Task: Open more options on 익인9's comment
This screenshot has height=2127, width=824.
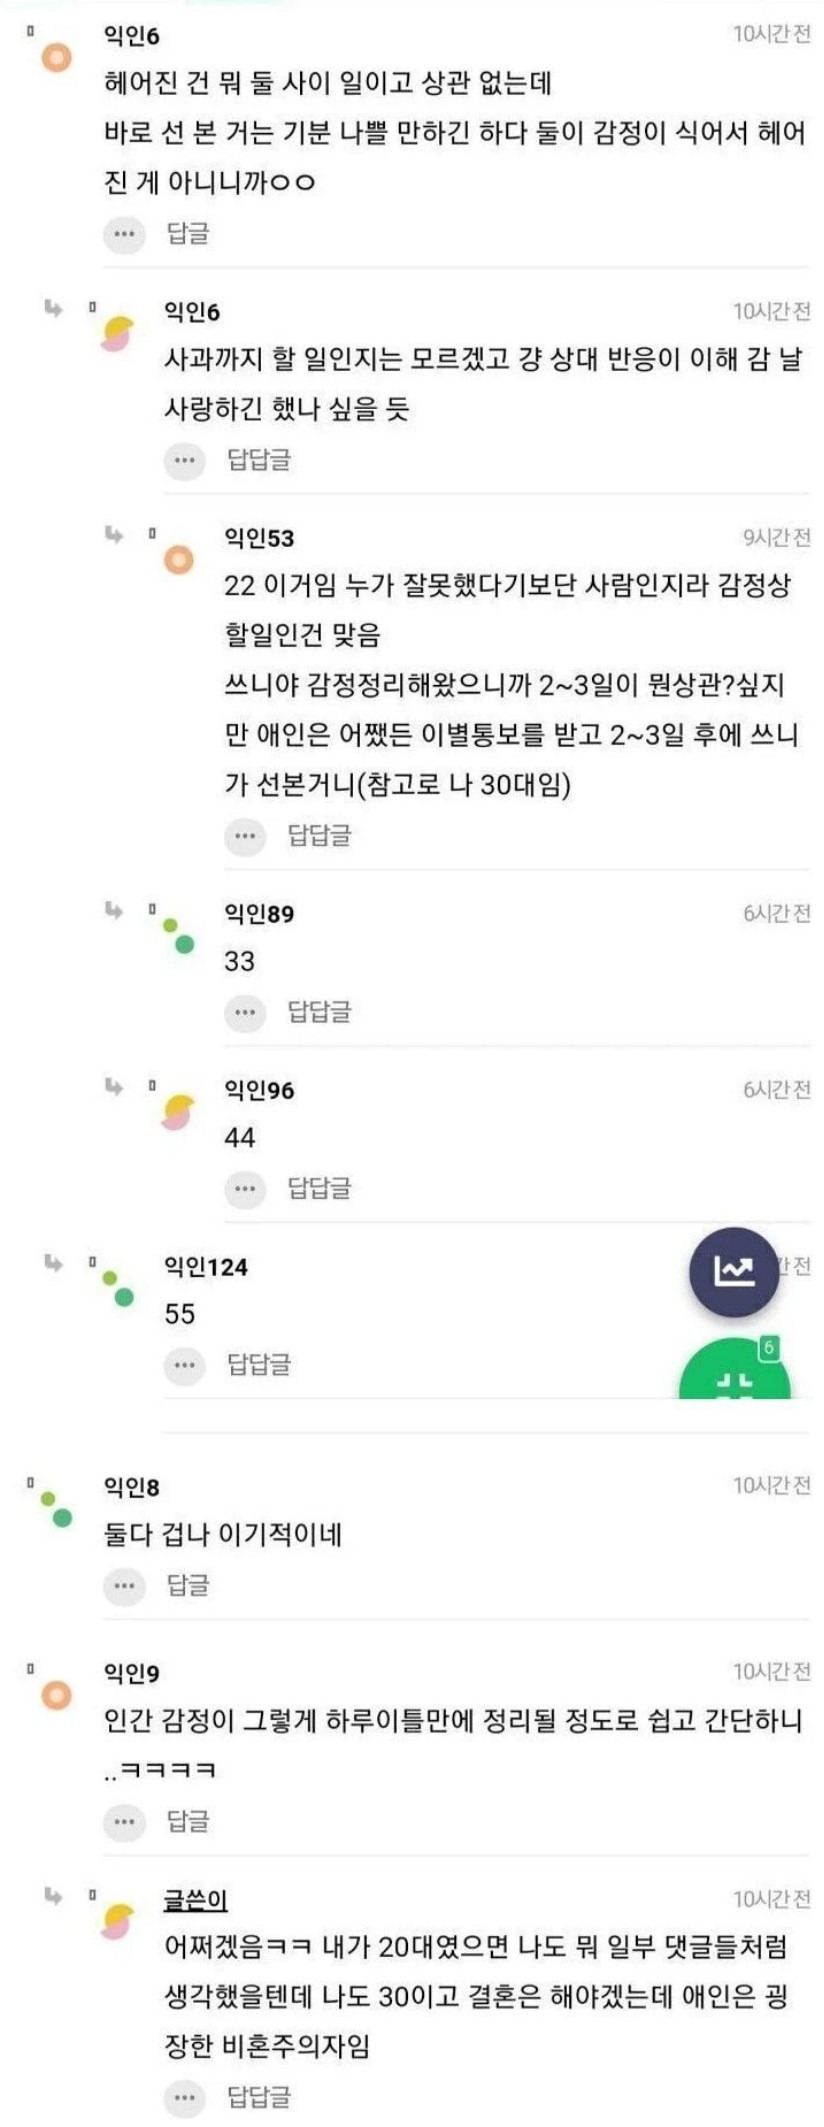Action: (124, 1822)
